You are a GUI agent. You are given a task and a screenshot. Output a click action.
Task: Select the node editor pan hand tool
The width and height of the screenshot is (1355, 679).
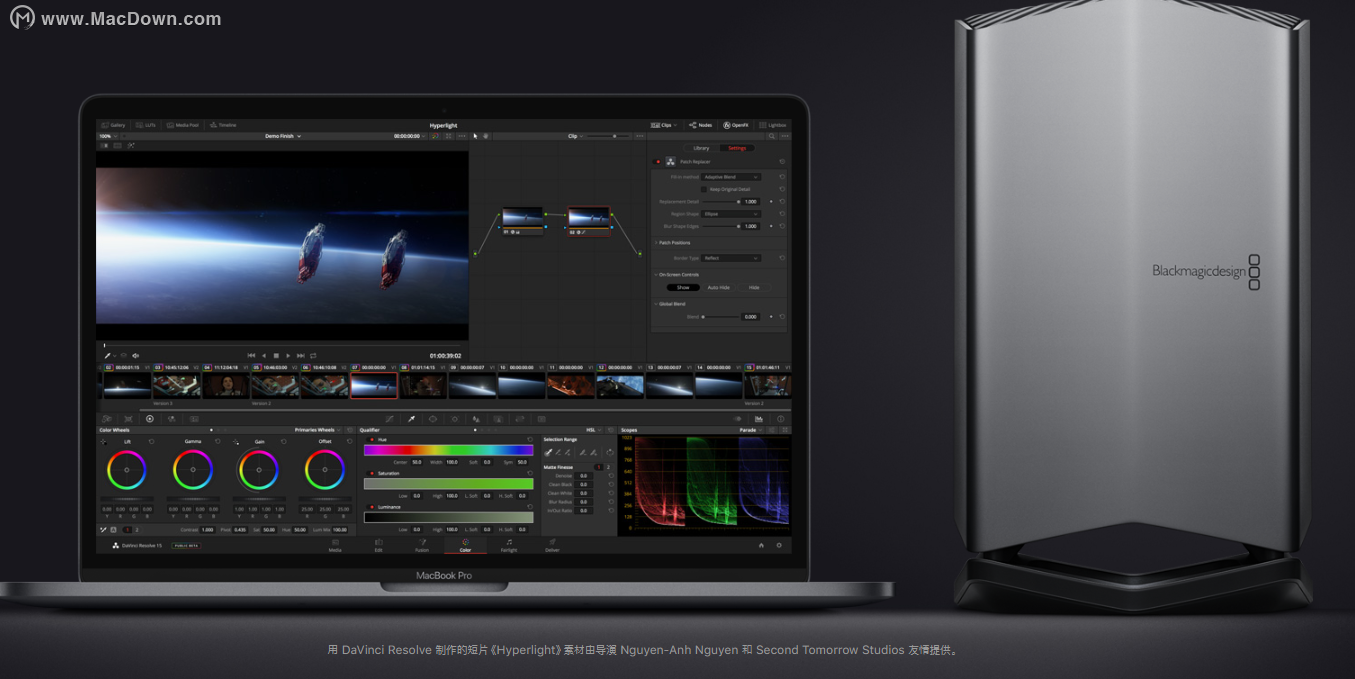pos(485,136)
